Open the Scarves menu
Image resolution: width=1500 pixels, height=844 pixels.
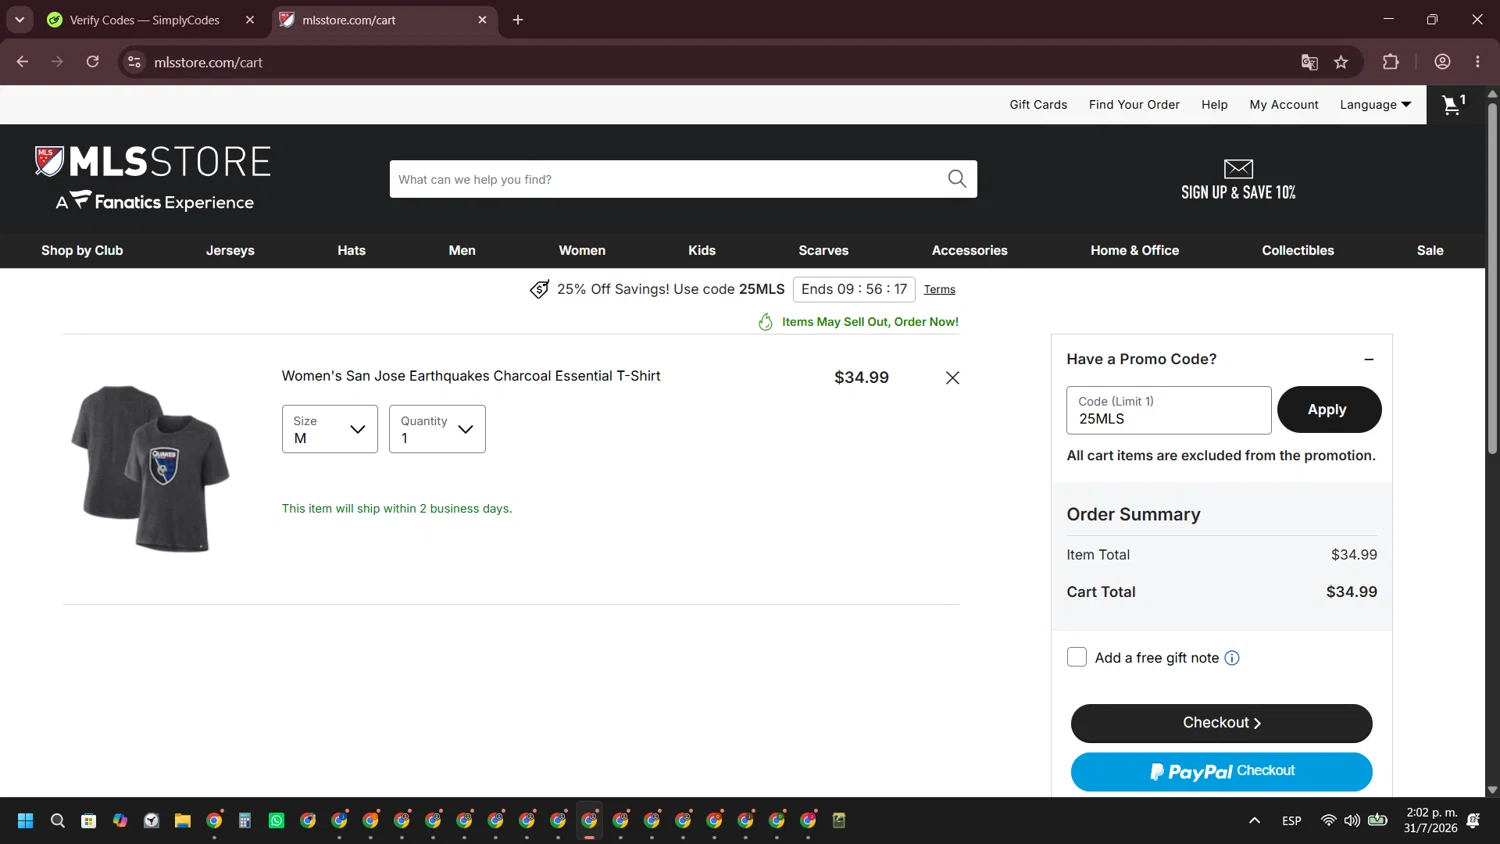824,251
